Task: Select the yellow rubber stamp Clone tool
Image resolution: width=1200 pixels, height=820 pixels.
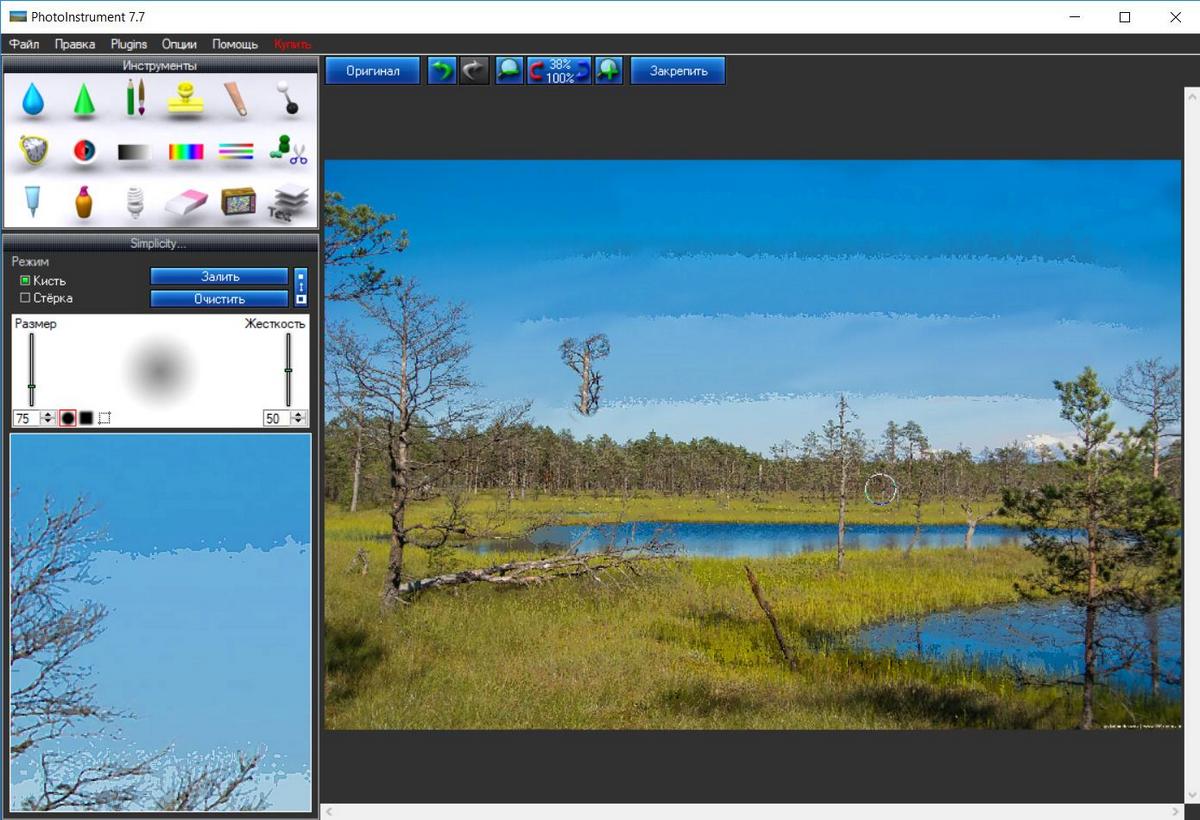Action: click(x=186, y=98)
